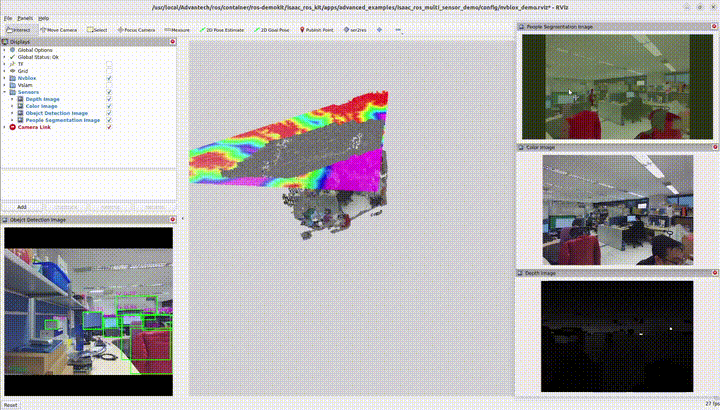Image resolution: width=720 pixels, height=410 pixels.
Task: Enable the Focus Camera tool
Action: click(x=135, y=30)
